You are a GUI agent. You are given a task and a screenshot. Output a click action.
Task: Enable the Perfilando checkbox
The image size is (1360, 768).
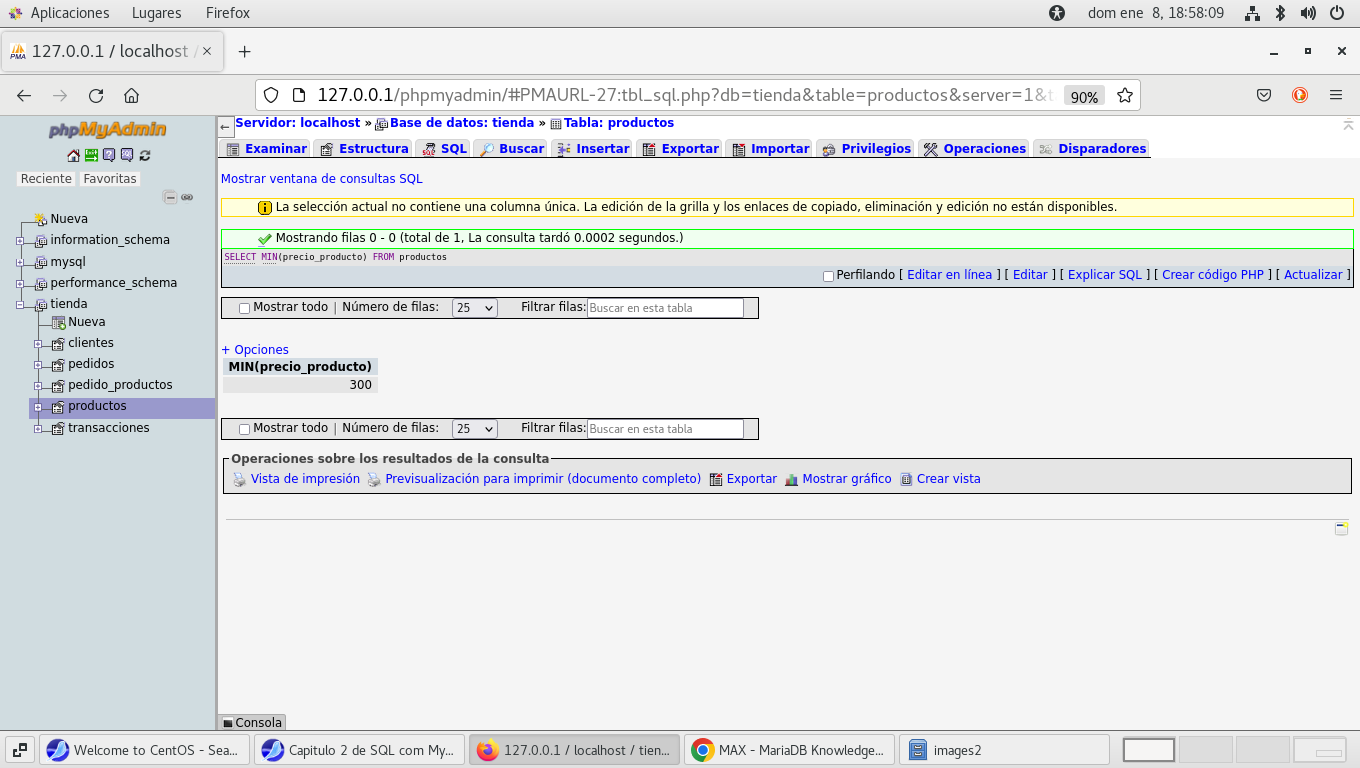point(828,276)
